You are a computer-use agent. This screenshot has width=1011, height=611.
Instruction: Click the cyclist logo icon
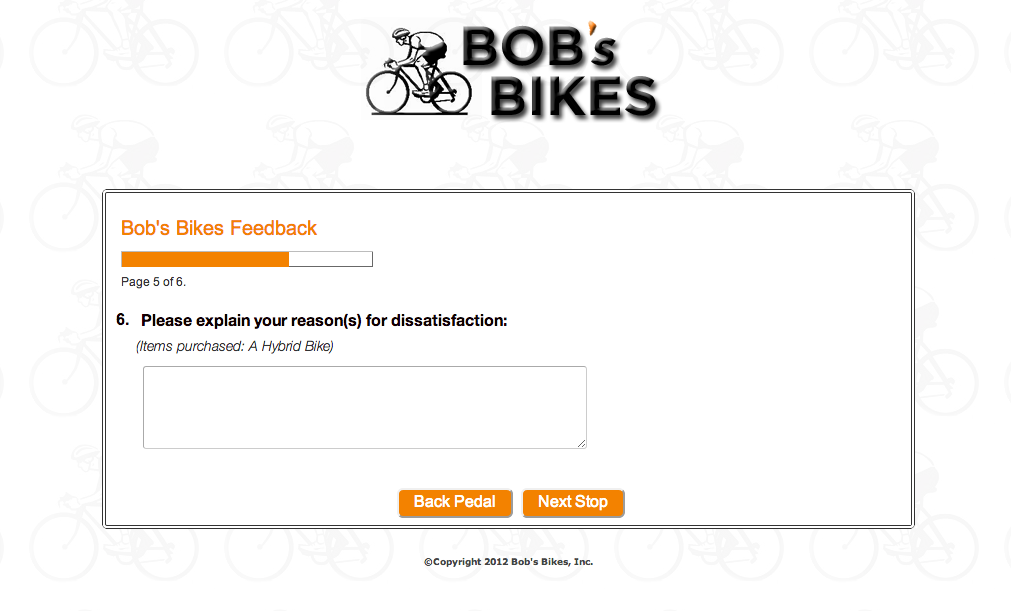(x=419, y=71)
